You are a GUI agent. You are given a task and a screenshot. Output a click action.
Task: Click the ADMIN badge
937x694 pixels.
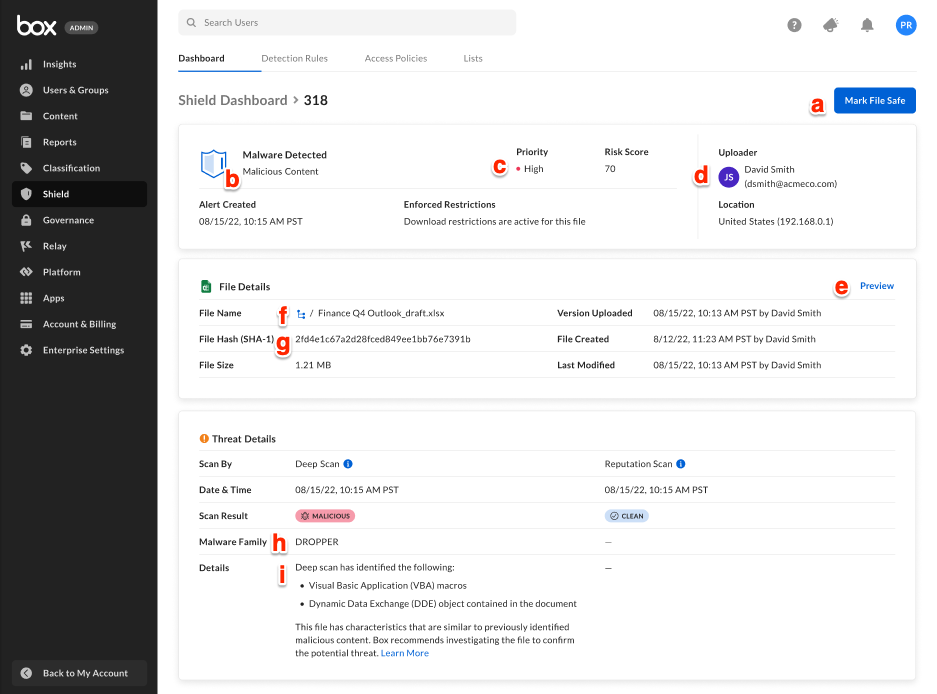point(81,27)
